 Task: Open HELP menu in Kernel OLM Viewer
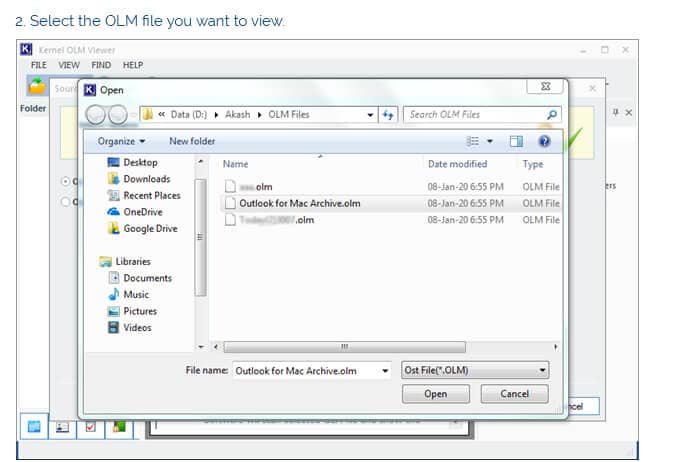tap(133, 65)
